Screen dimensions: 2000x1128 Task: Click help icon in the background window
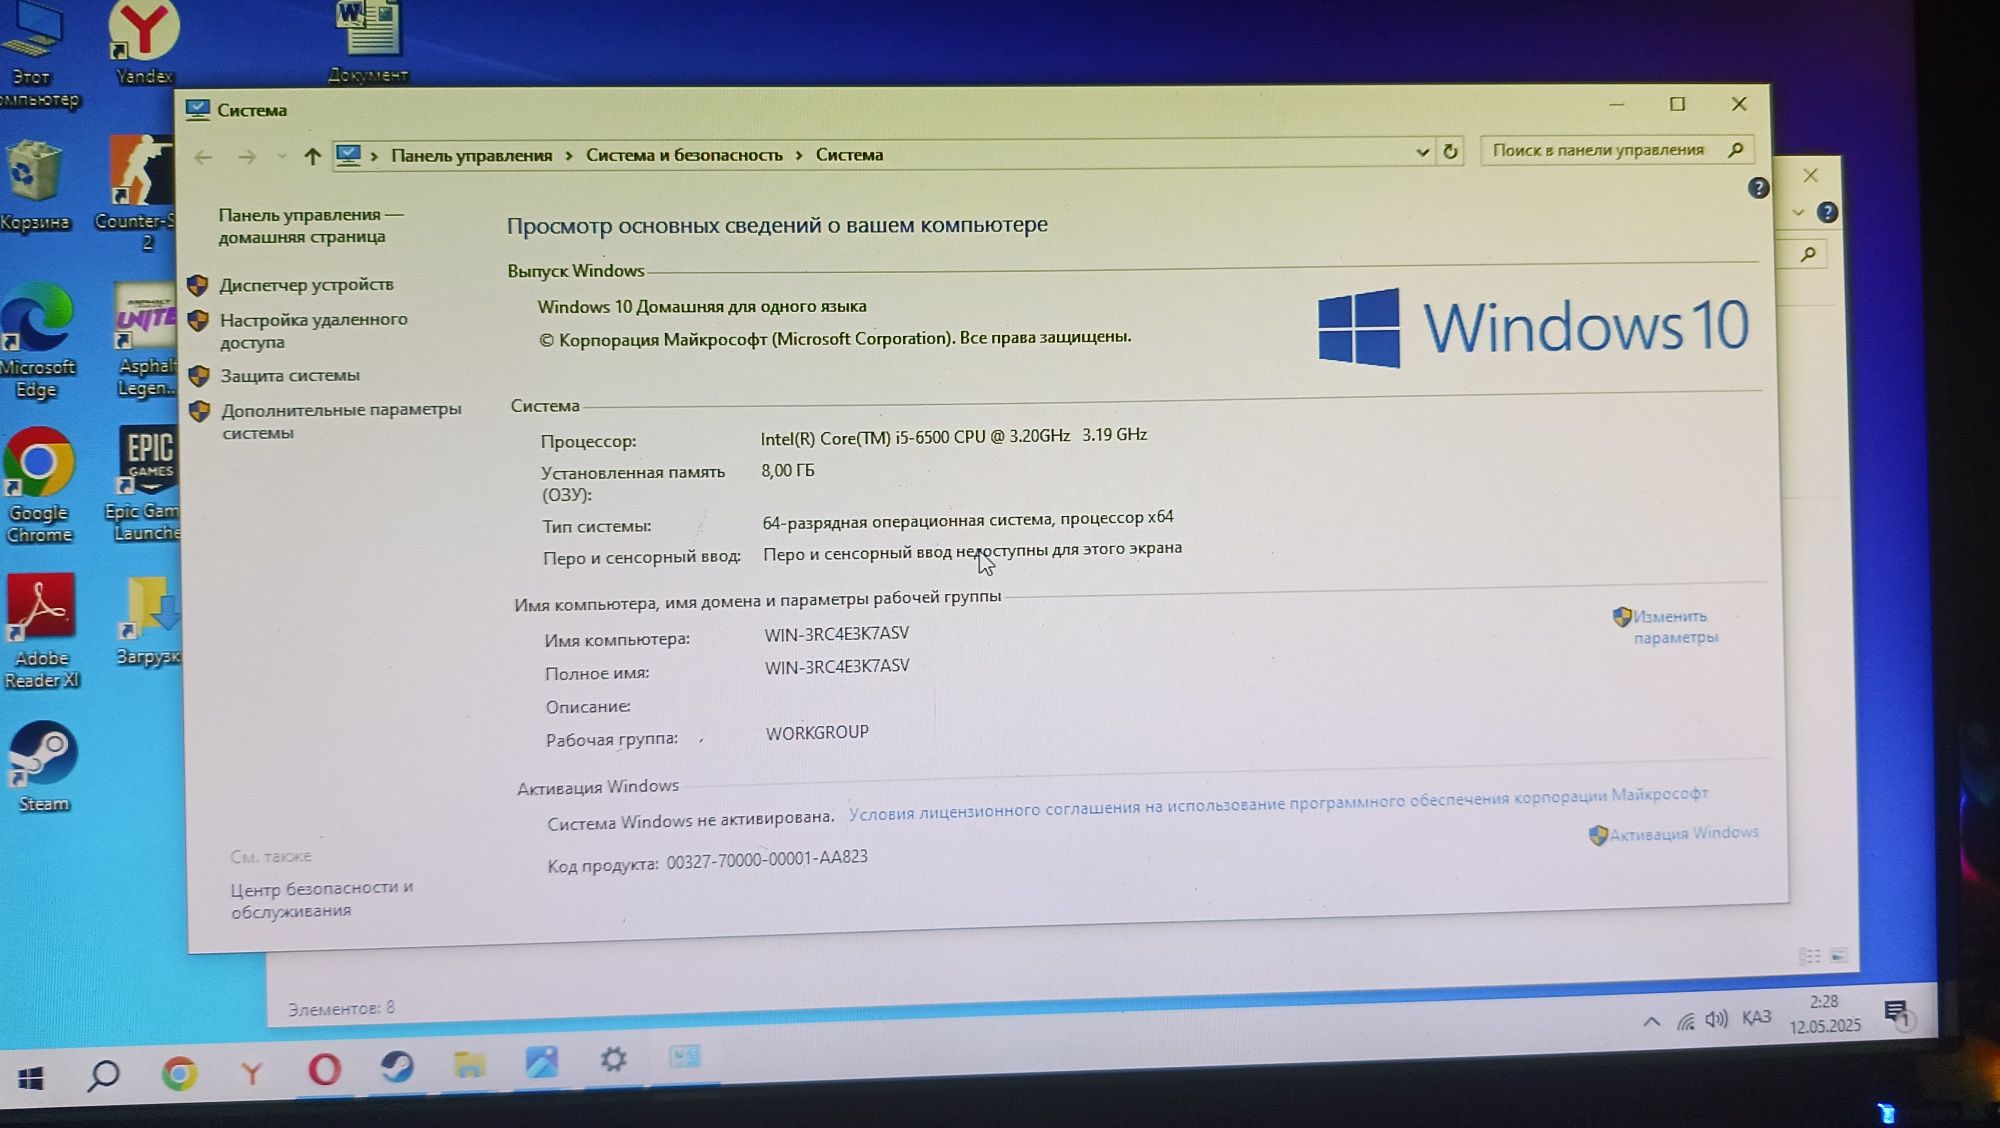1827,213
